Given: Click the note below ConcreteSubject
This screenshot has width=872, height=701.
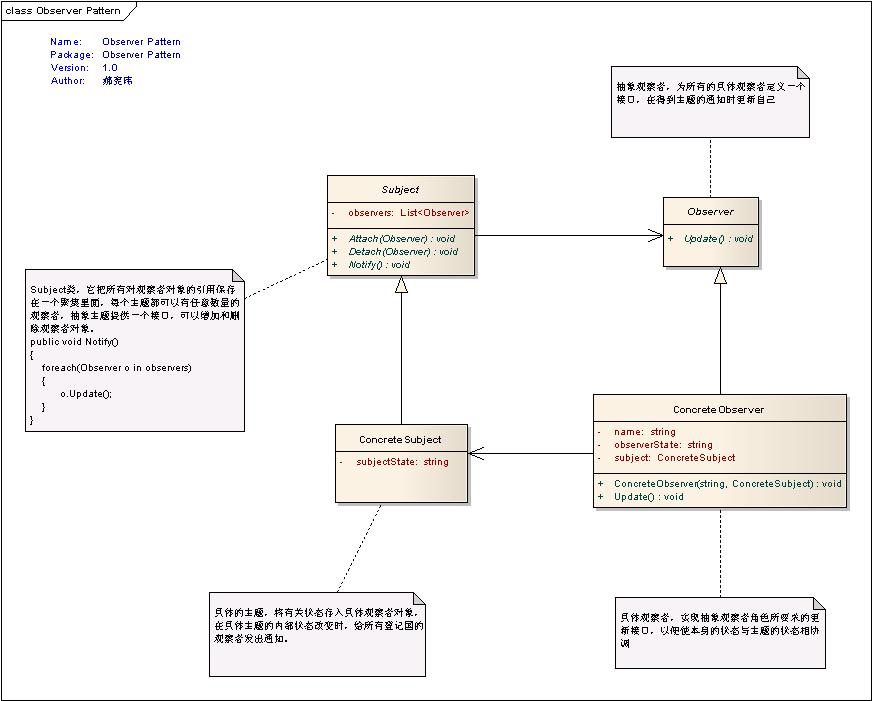Looking at the screenshot, I should [x=316, y=632].
